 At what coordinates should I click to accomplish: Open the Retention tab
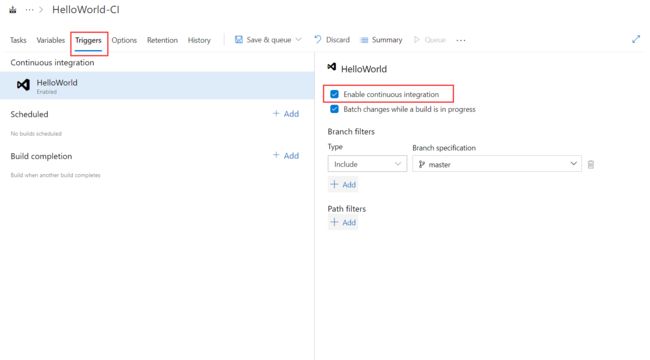tap(162, 40)
